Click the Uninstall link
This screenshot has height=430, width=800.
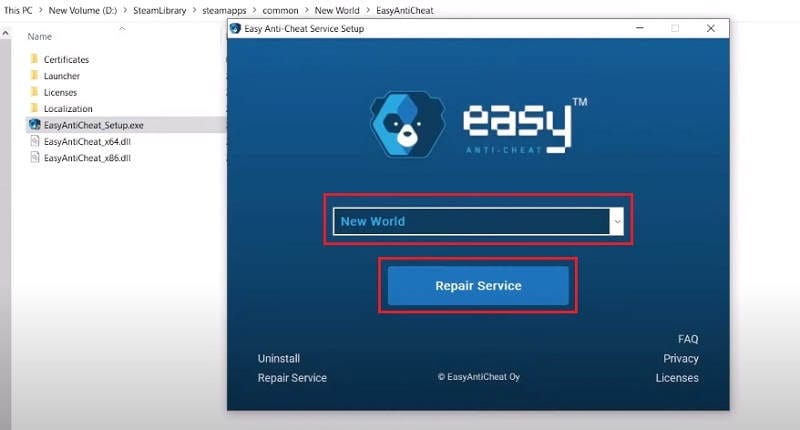tap(279, 359)
